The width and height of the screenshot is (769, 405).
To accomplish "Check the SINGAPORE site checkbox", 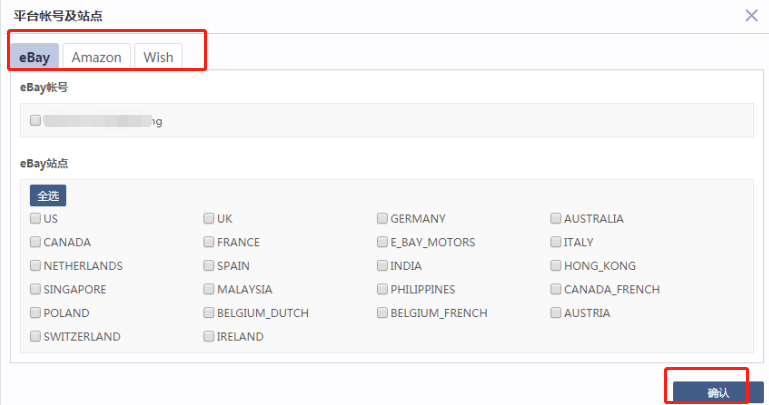I will (x=35, y=289).
